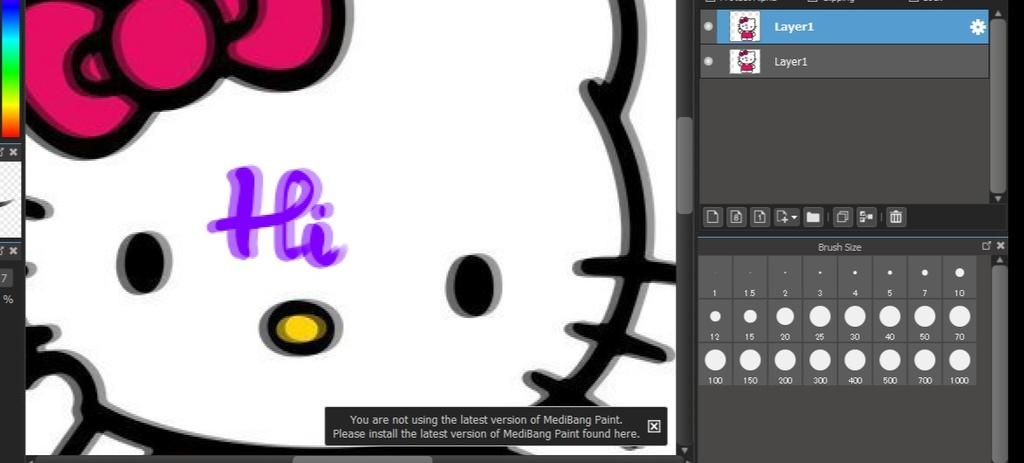Set brush size to 70

point(959,321)
